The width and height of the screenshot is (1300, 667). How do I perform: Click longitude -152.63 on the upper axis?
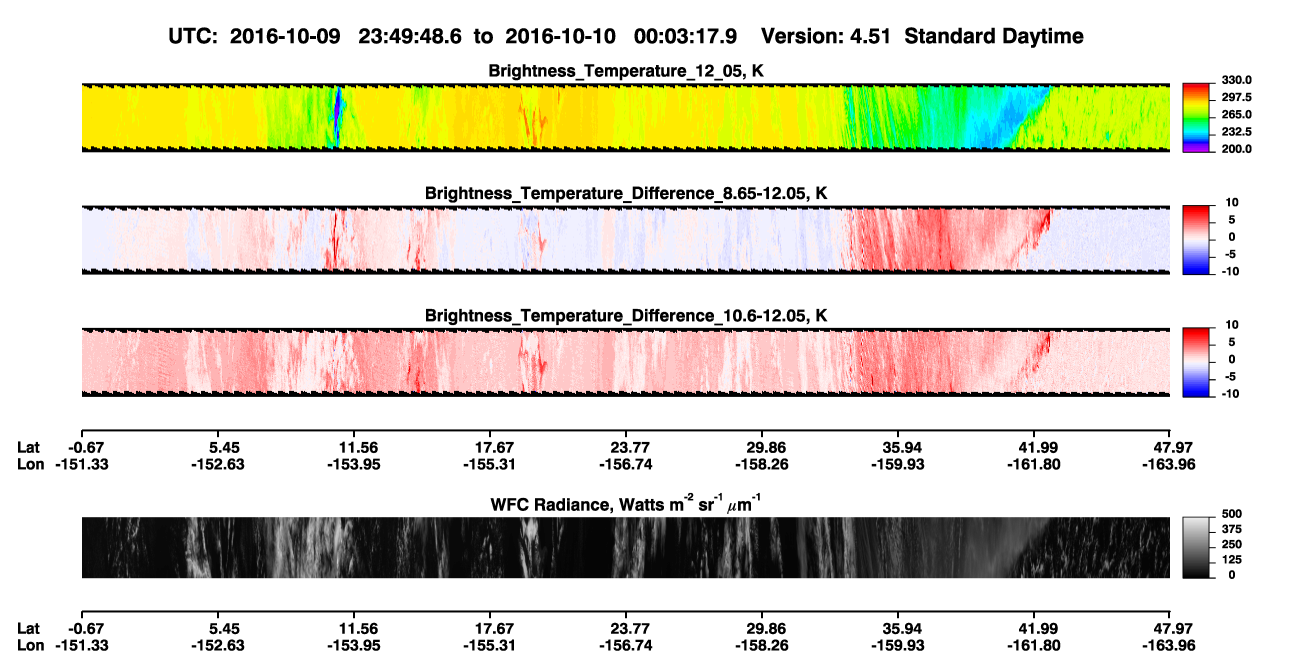point(219,464)
